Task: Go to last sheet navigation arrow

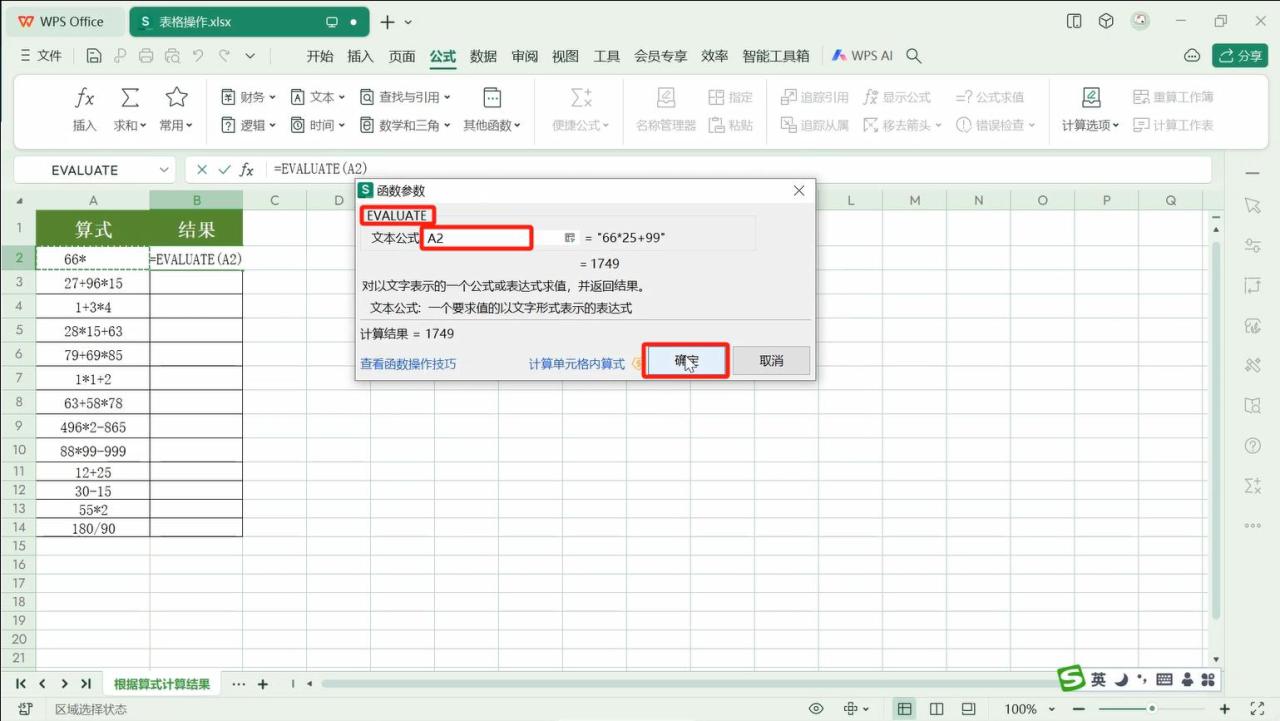Action: click(x=86, y=684)
